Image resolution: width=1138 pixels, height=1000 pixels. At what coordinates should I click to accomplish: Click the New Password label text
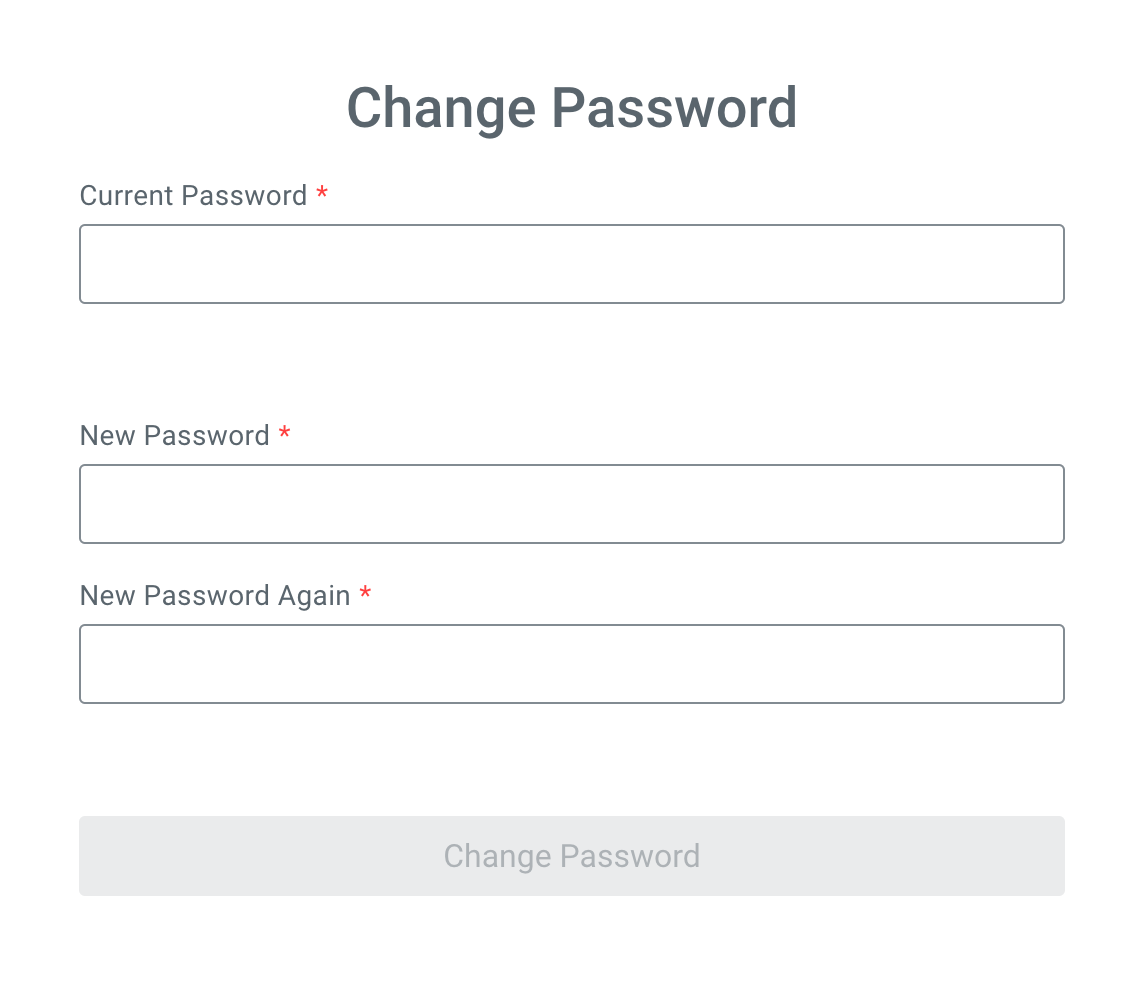click(174, 436)
